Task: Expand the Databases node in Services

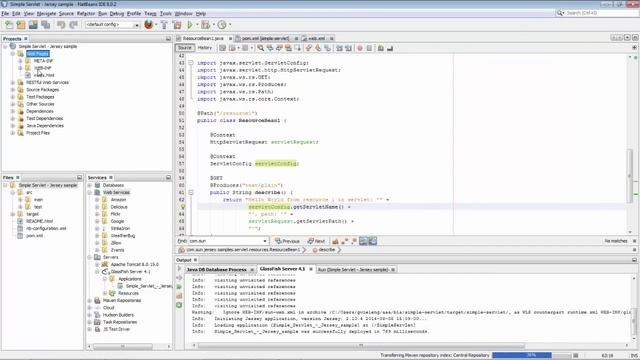Action: 90,185
